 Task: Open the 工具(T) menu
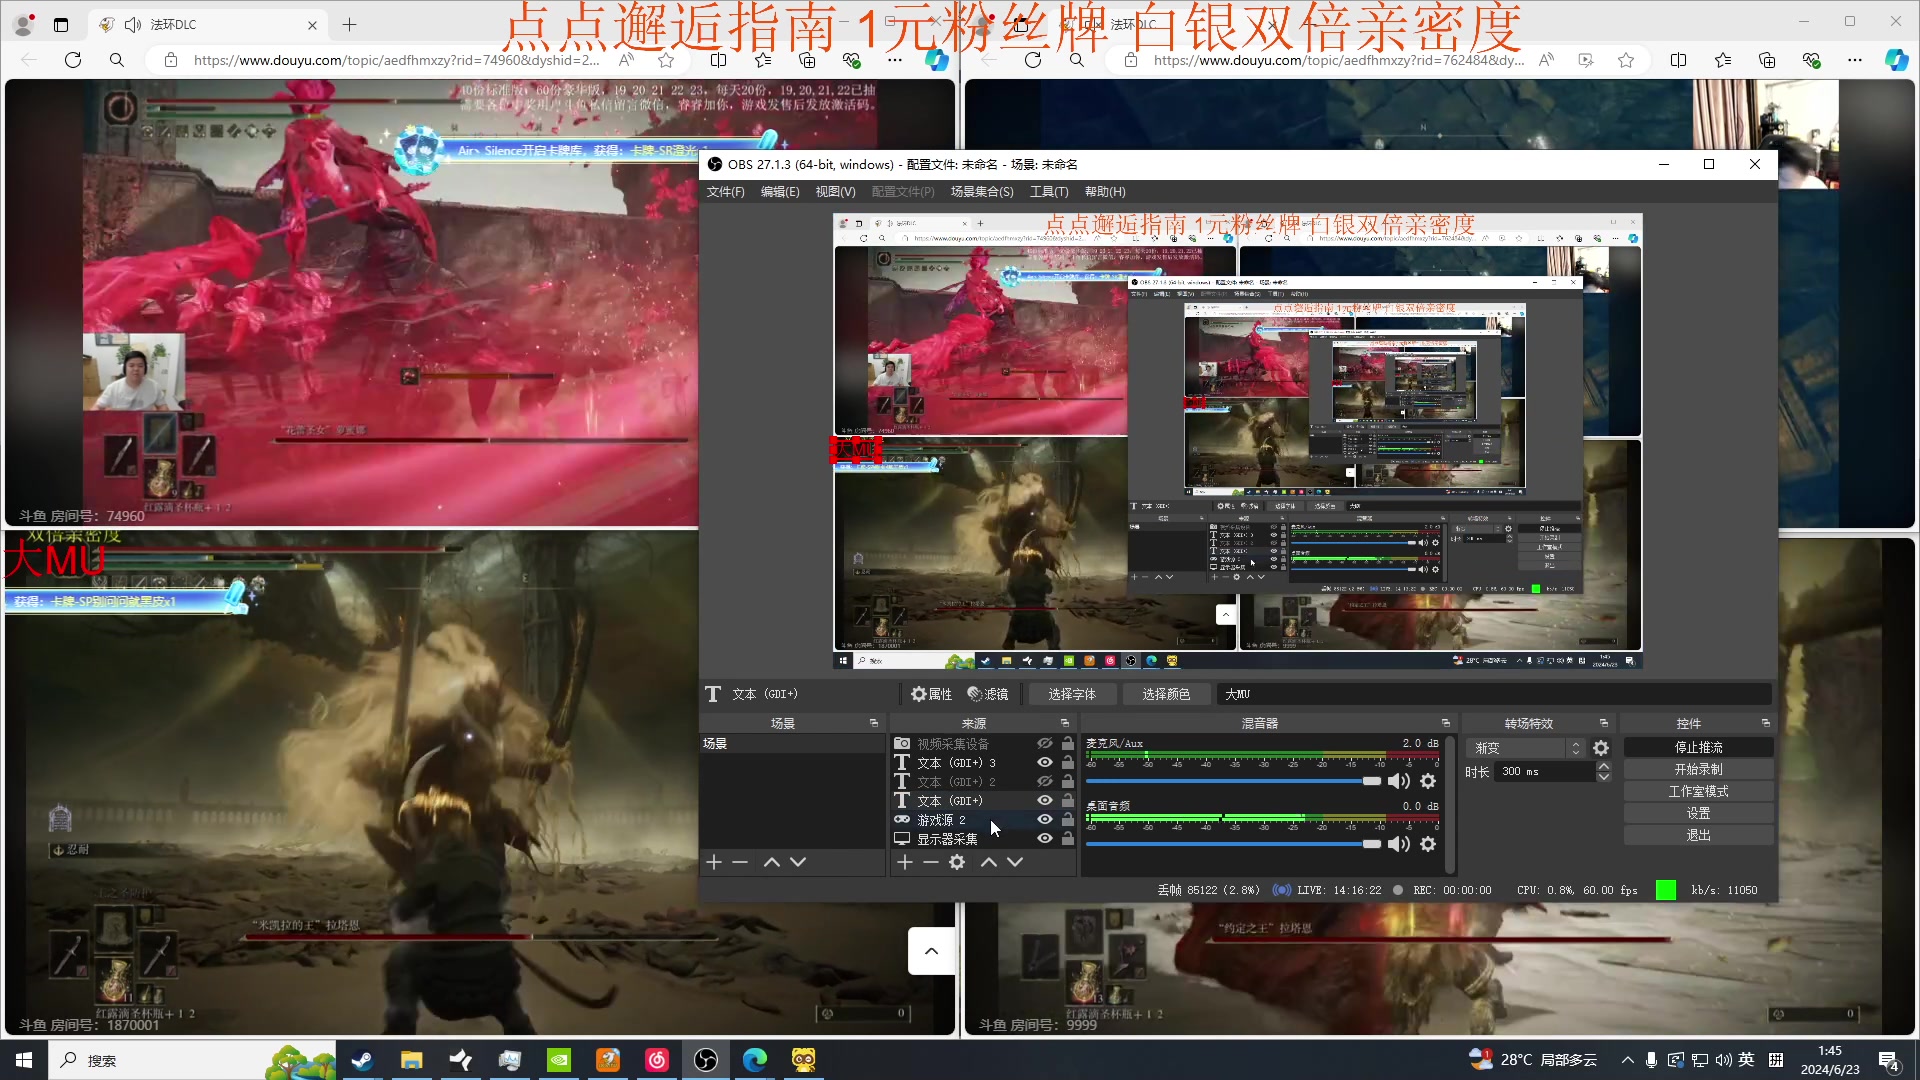point(1049,192)
